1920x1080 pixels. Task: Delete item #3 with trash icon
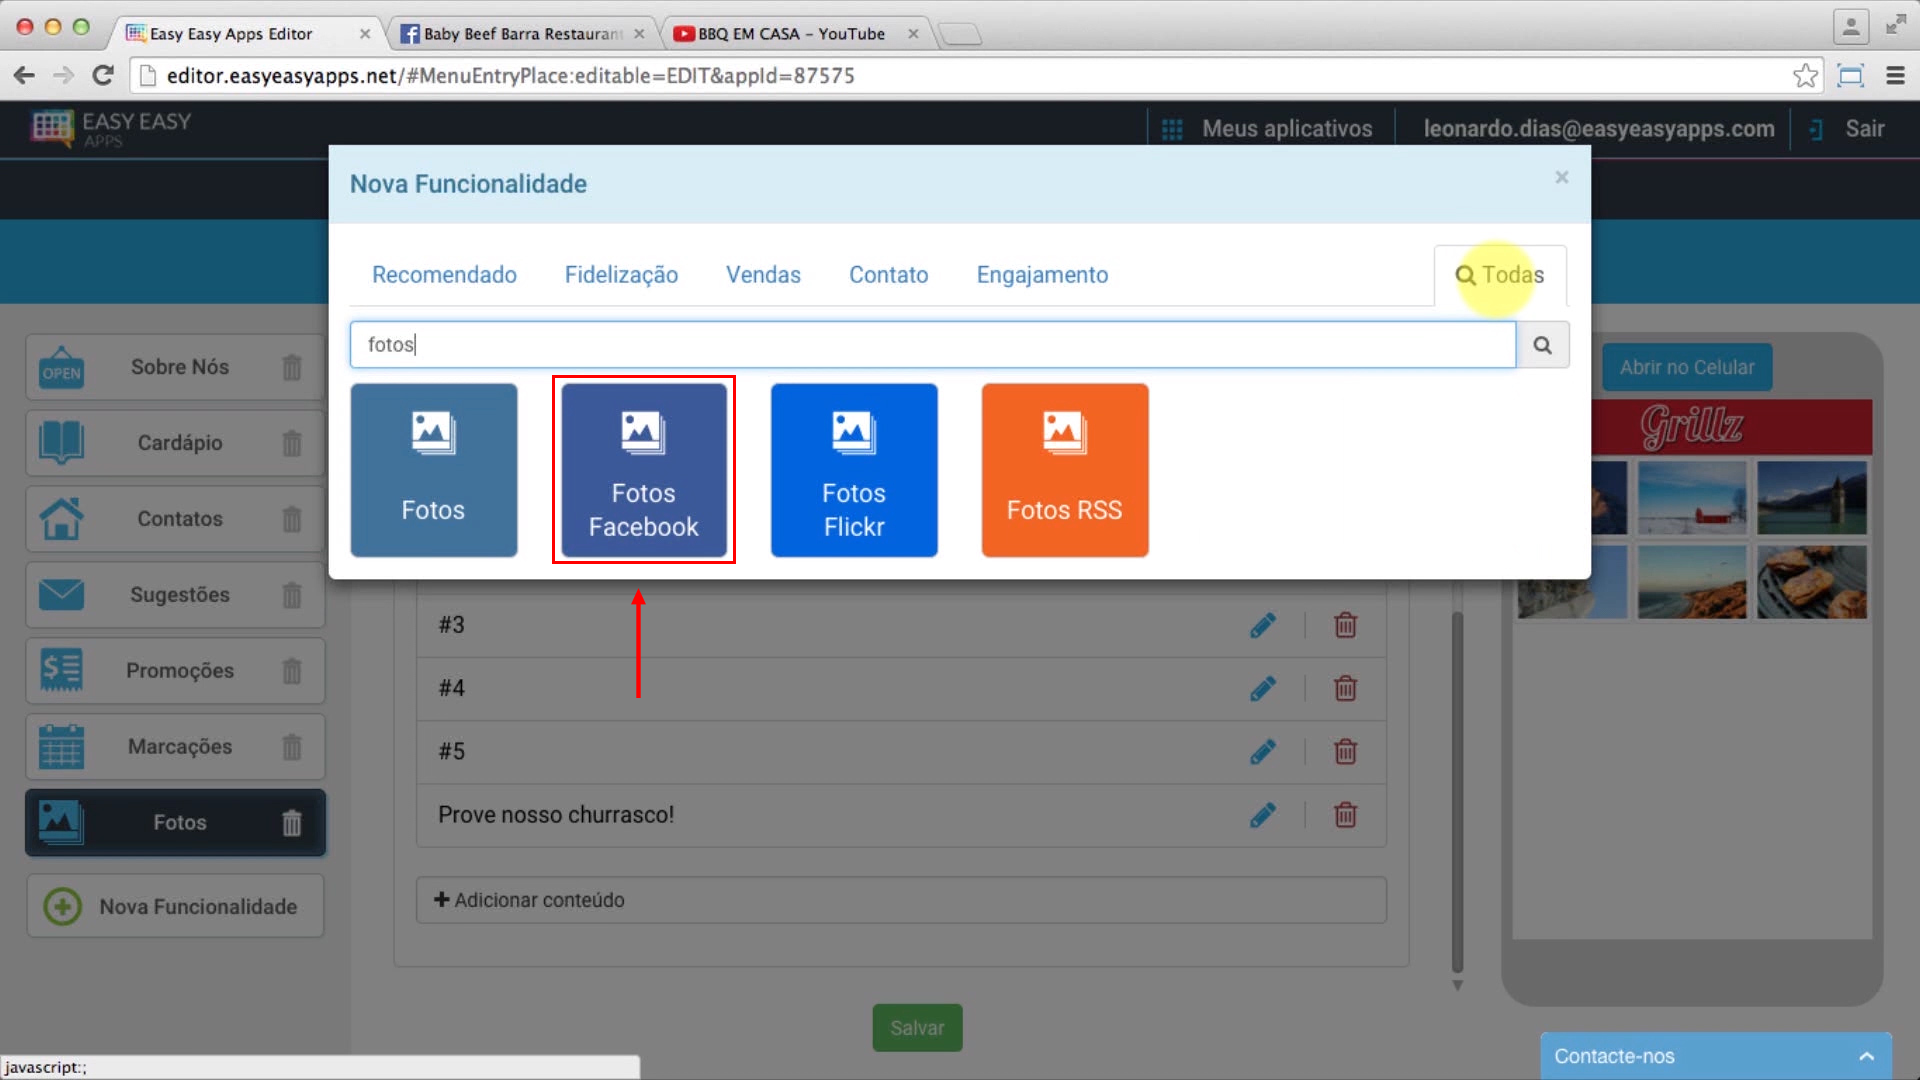(1345, 625)
